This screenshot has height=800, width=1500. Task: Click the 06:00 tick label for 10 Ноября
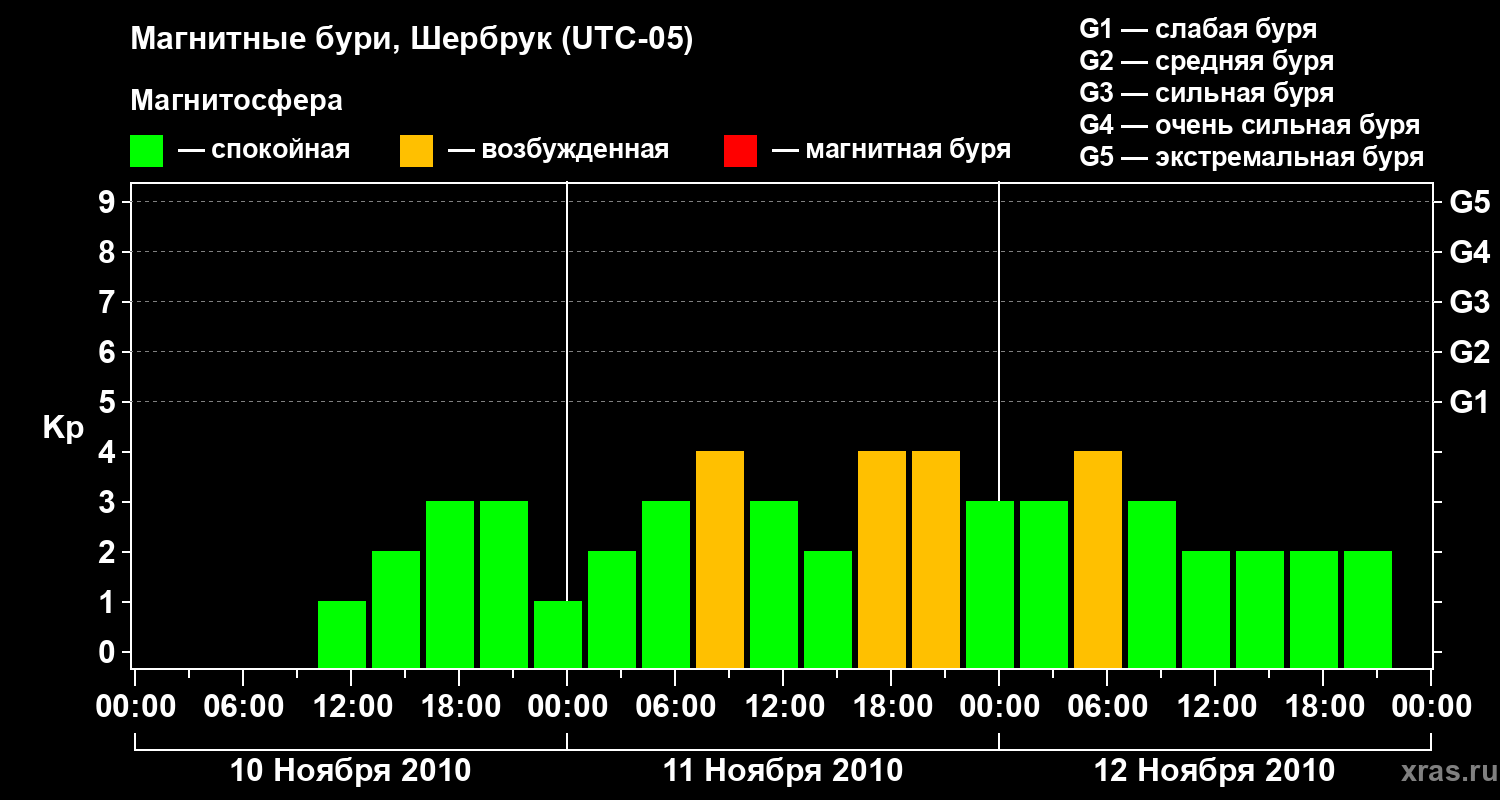[243, 706]
